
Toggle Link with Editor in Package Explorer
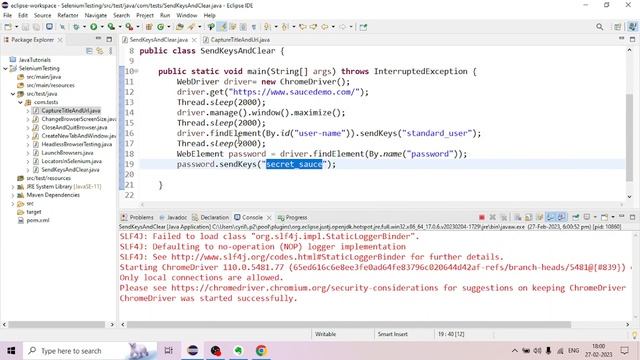[x=100, y=51]
